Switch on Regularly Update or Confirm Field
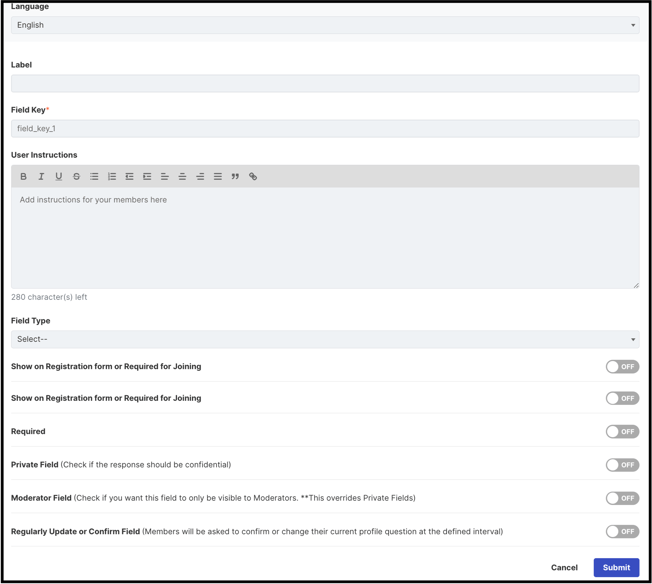The width and height of the screenshot is (652, 584). (622, 531)
